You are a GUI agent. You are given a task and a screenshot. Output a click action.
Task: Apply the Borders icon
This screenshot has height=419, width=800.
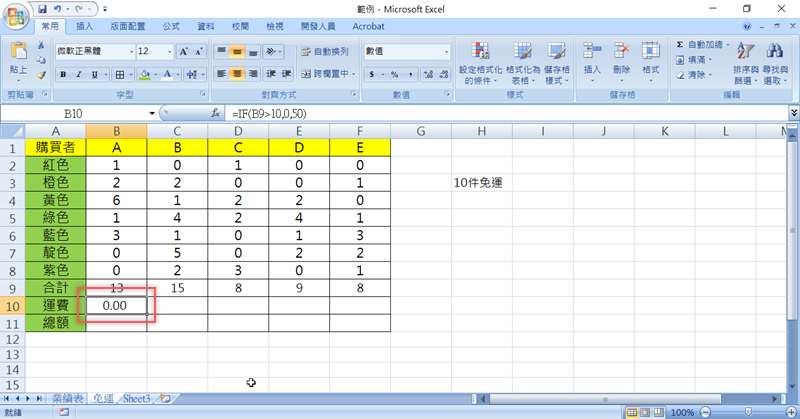[120, 75]
